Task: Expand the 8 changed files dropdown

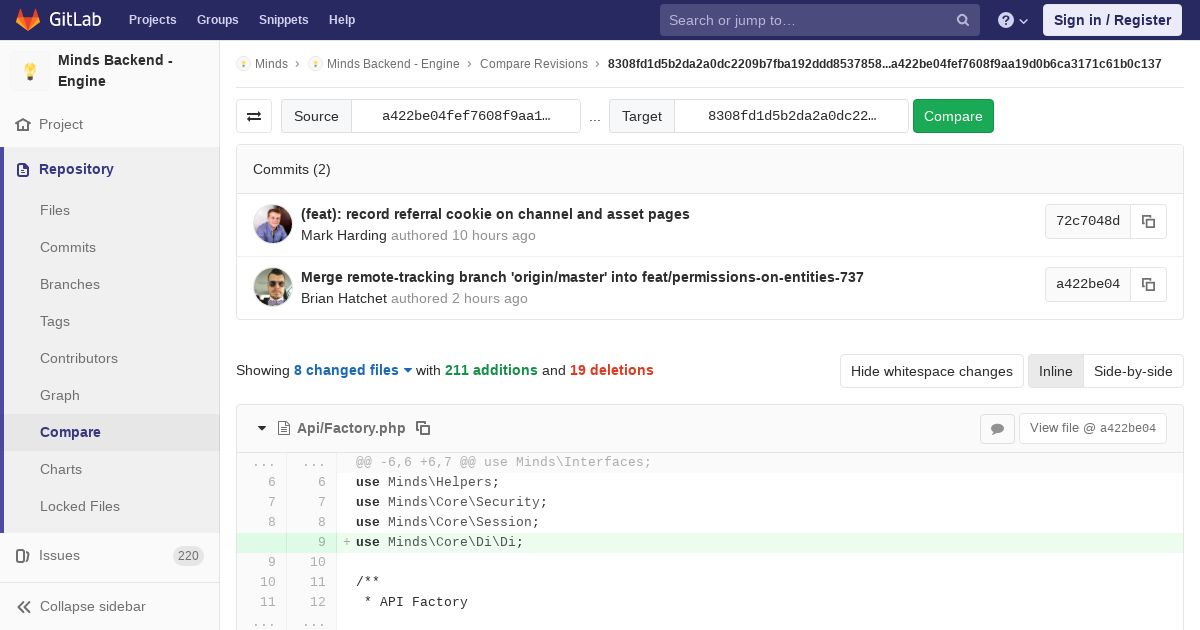Action: point(353,370)
